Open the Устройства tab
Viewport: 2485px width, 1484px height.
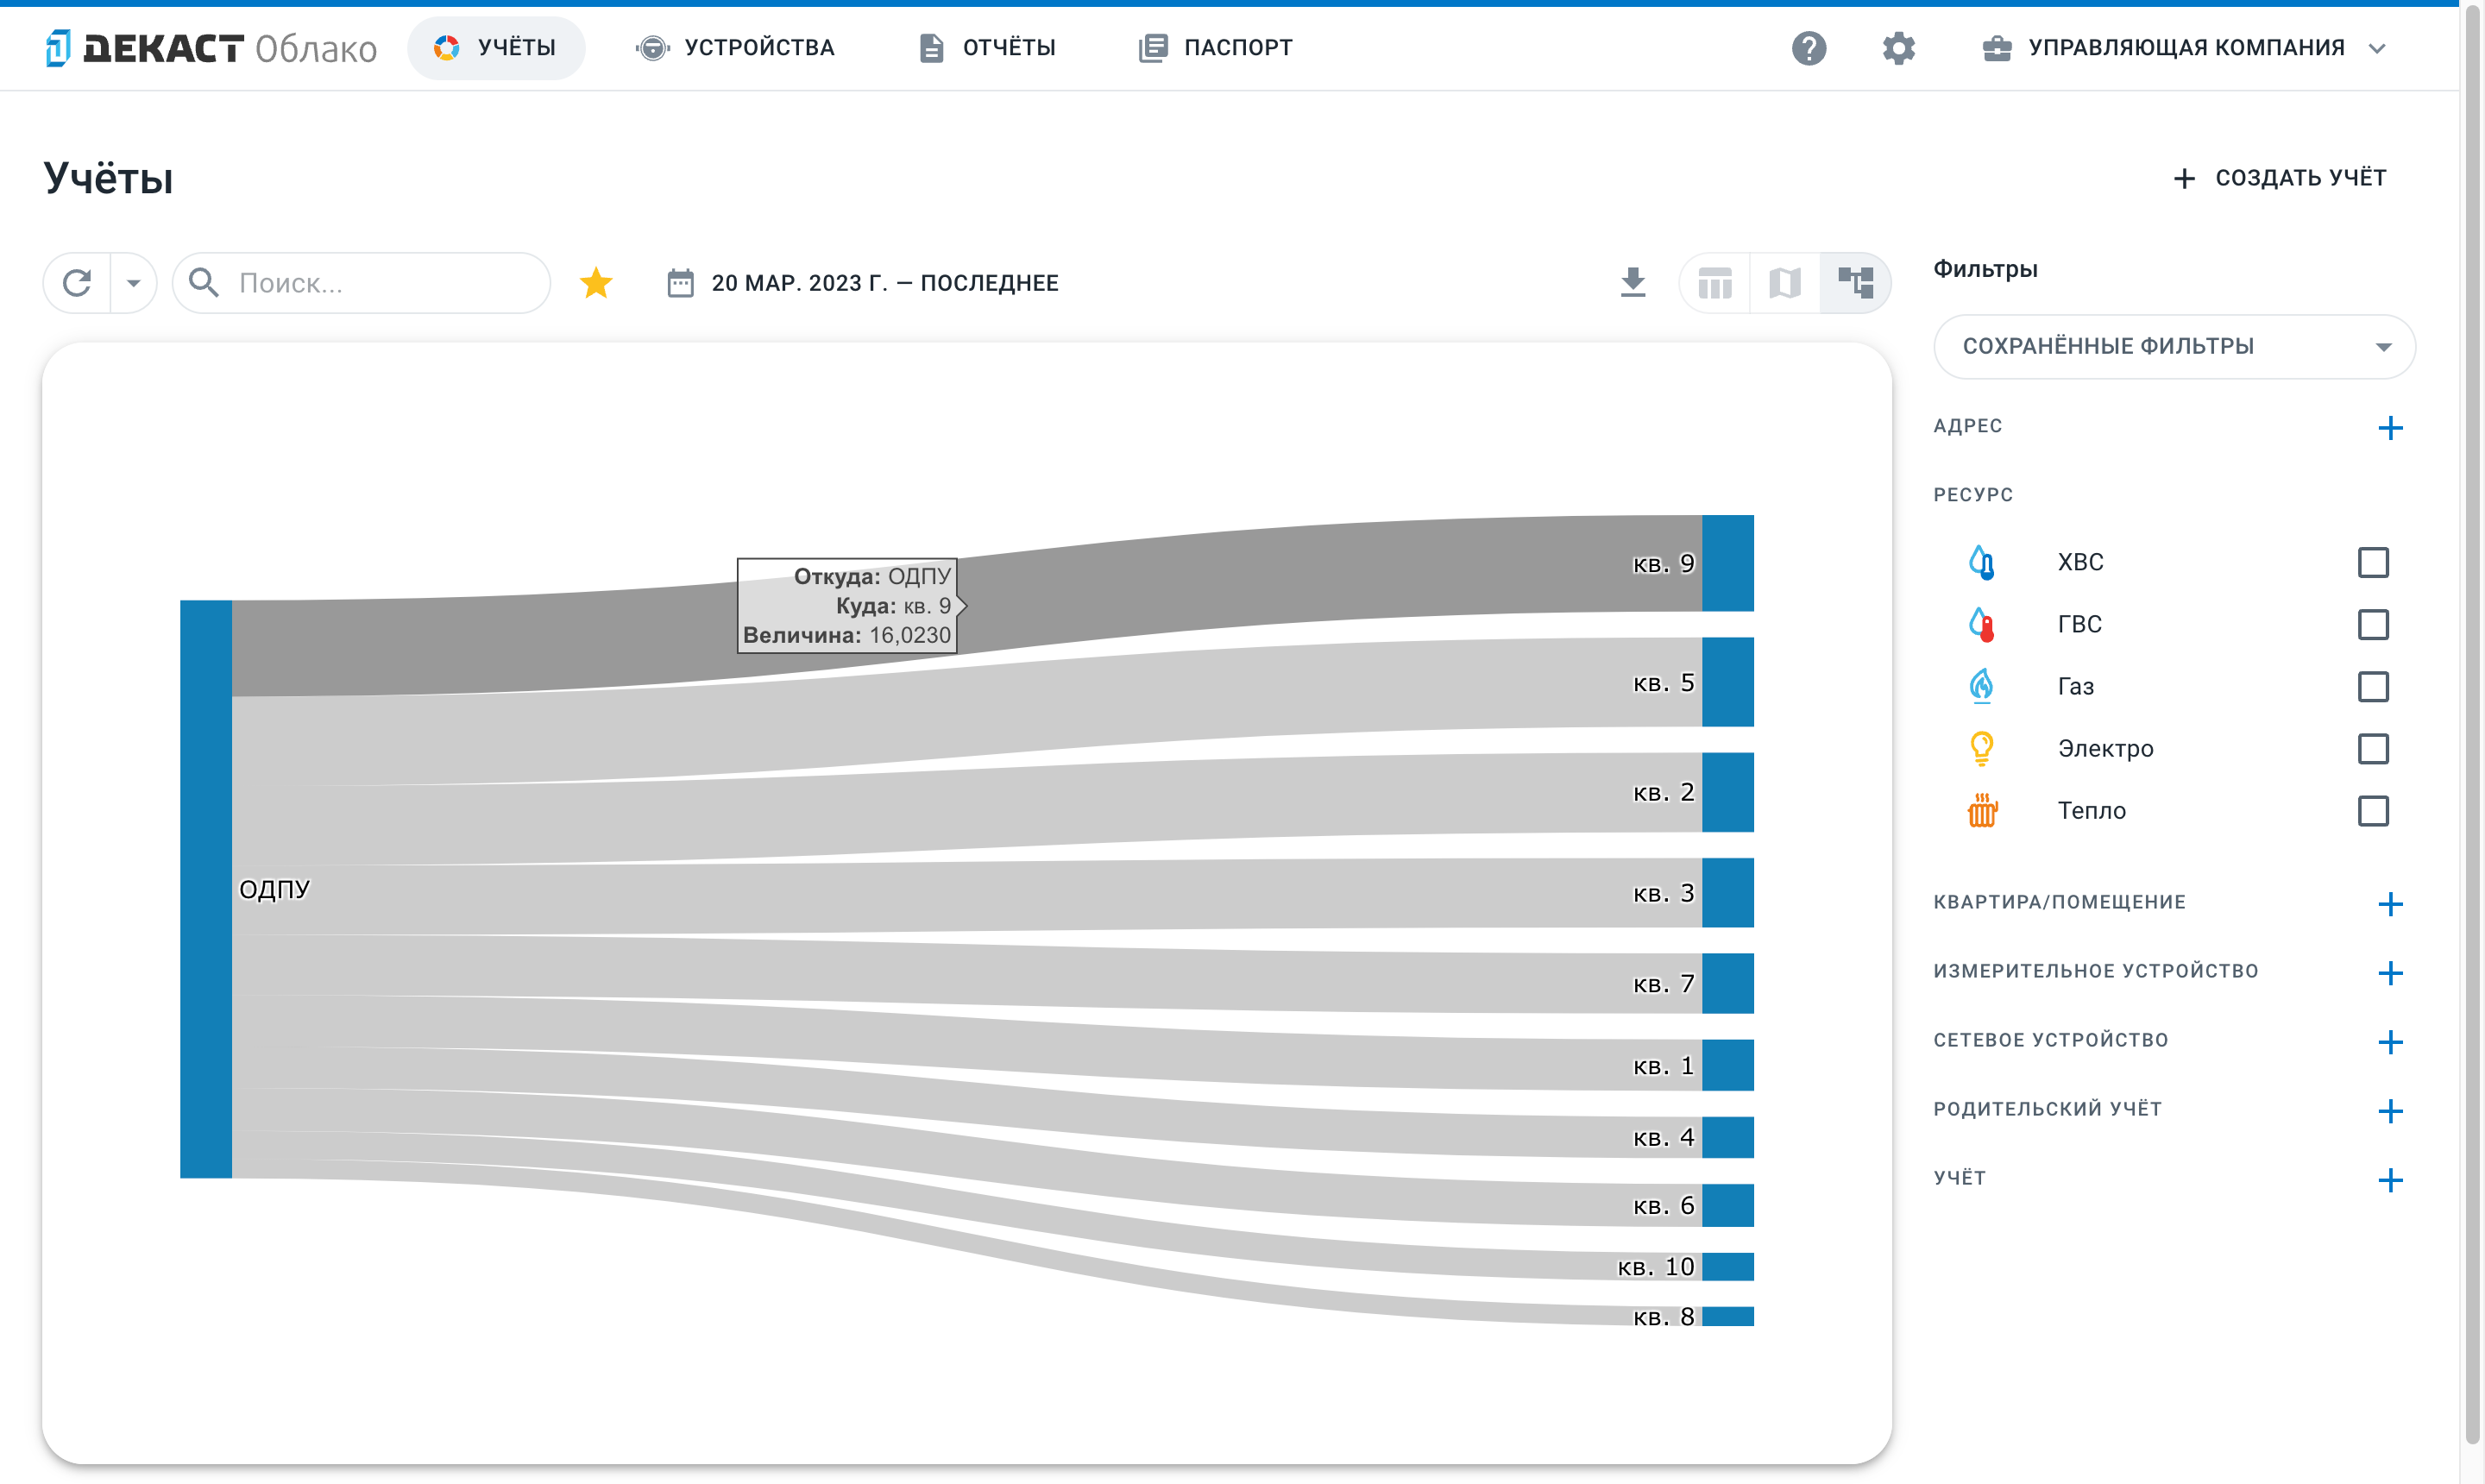(735, 48)
